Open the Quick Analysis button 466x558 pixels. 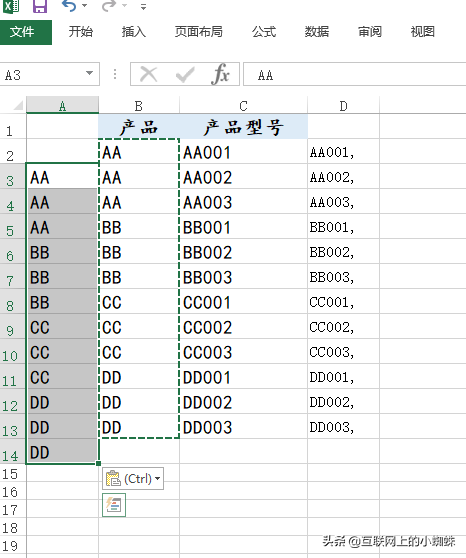point(114,505)
